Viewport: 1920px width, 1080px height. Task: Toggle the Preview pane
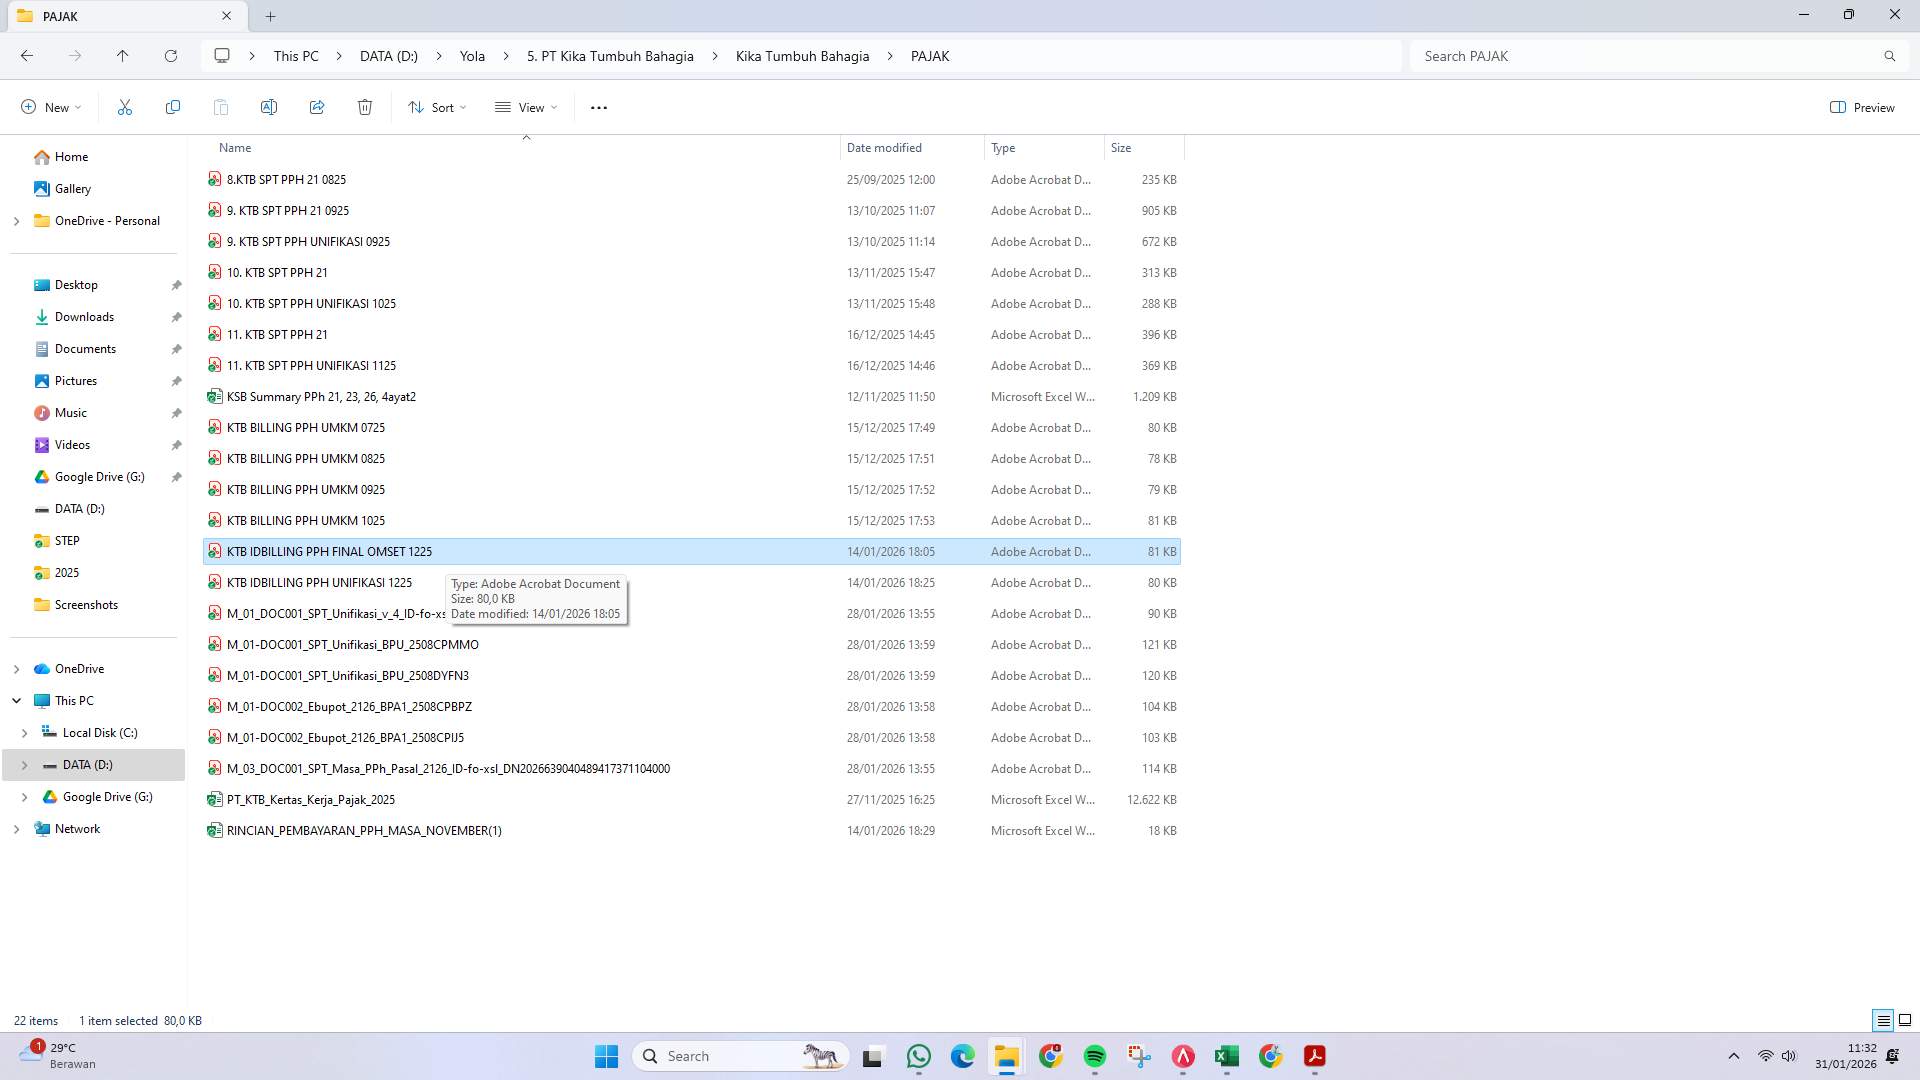[1862, 107]
